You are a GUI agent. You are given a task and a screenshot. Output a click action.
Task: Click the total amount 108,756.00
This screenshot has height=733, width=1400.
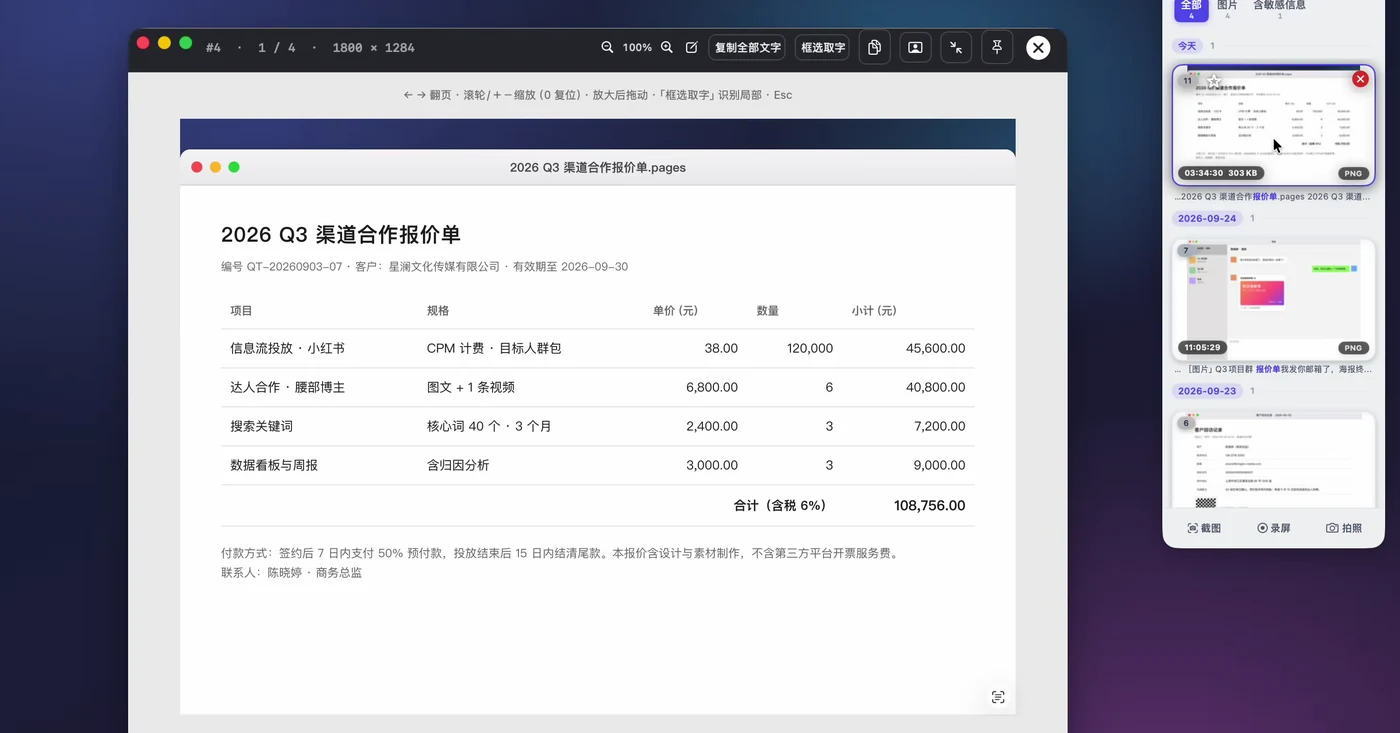pos(930,506)
